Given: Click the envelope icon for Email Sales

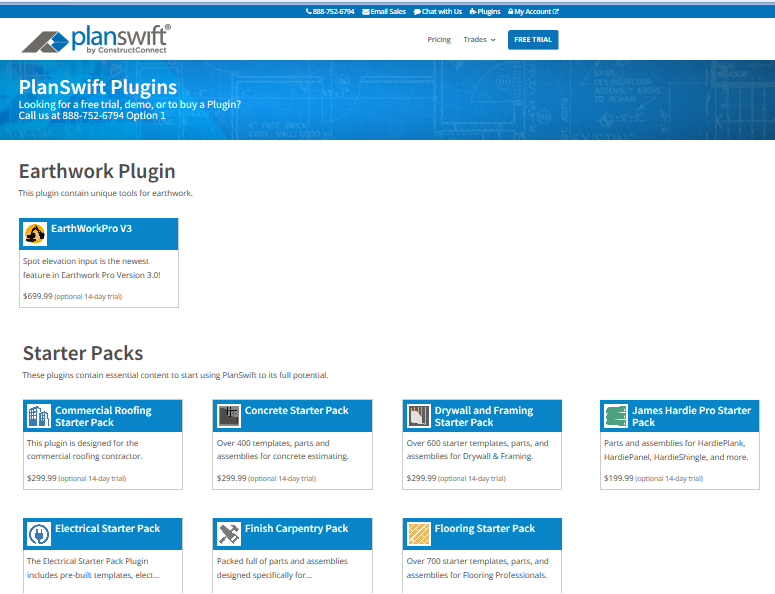Looking at the screenshot, I should click(366, 11).
